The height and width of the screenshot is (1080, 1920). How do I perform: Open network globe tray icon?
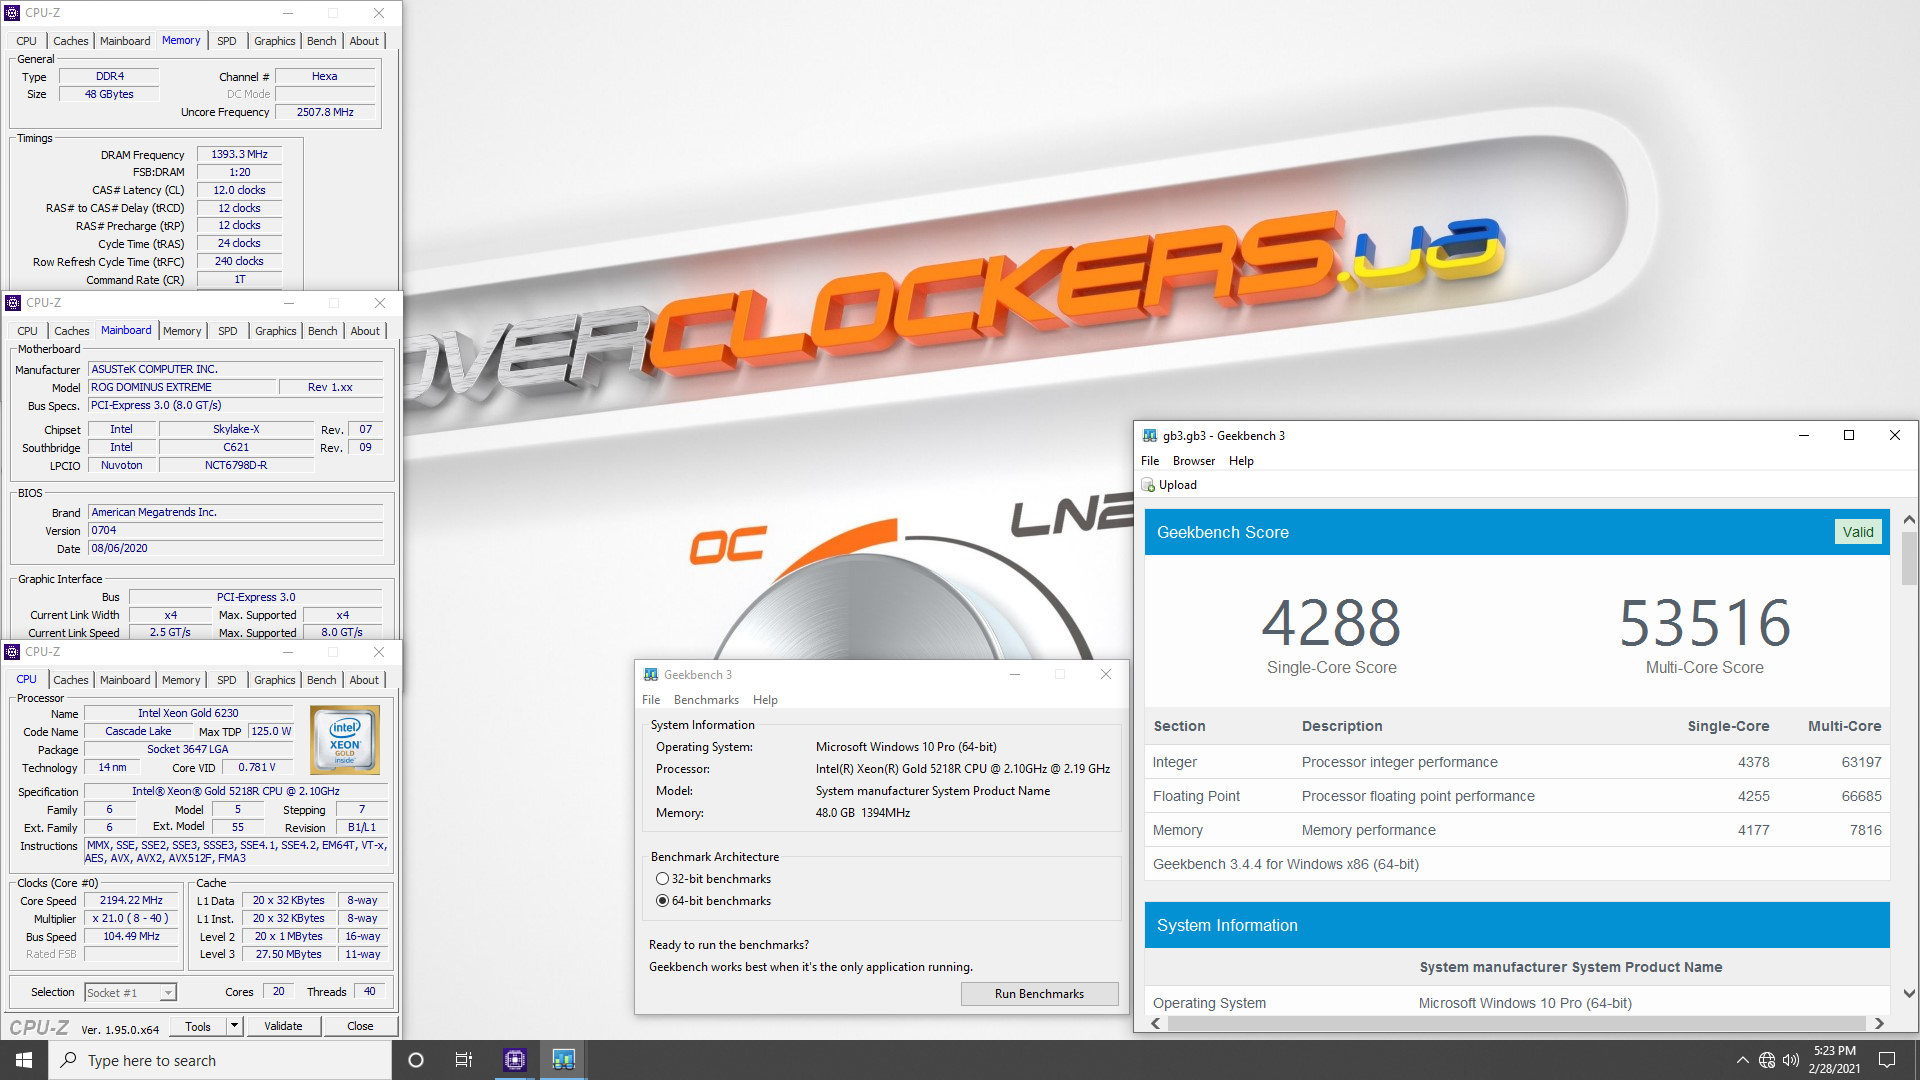tap(1767, 1060)
